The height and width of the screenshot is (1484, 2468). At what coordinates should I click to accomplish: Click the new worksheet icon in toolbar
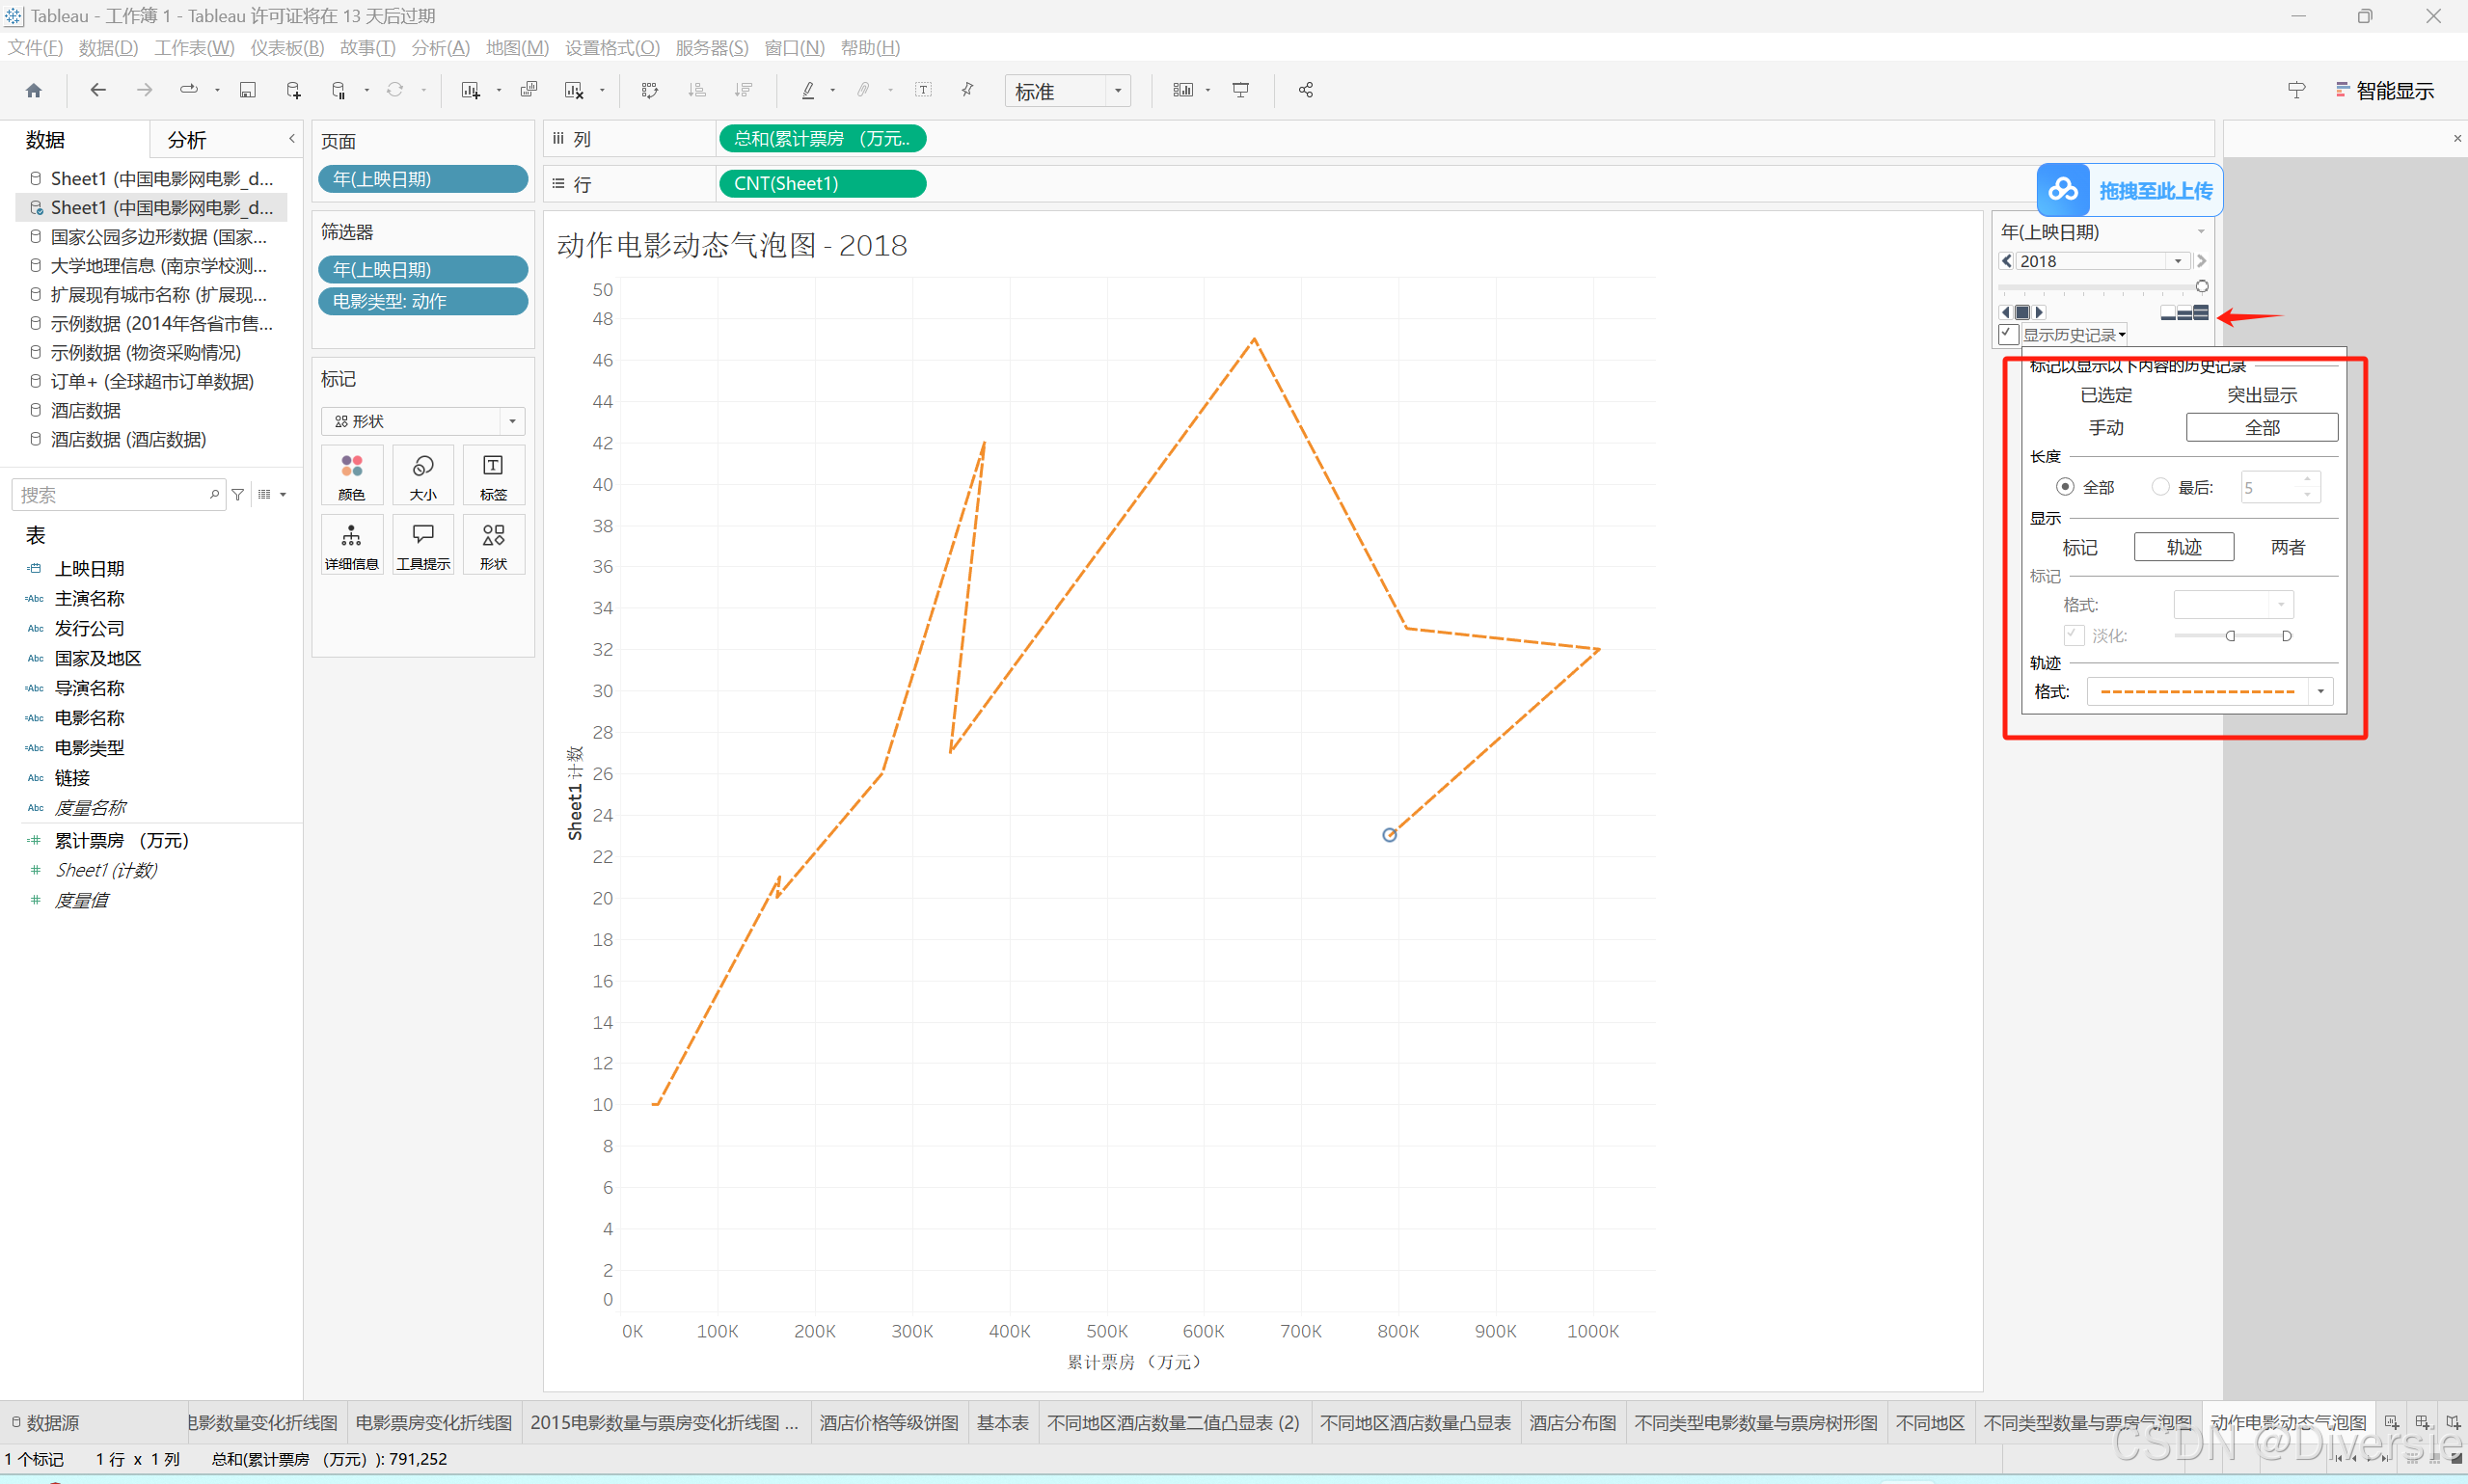[470, 90]
